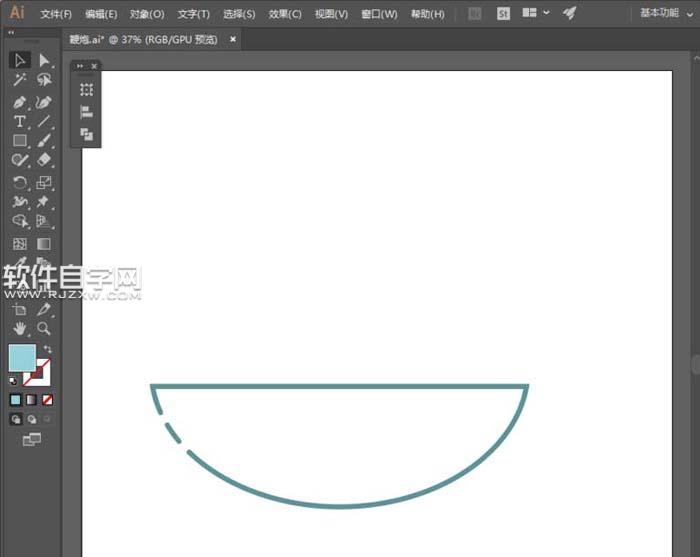This screenshot has height=557, width=700.
Task: Select the Hand tool
Action: (x=20, y=328)
